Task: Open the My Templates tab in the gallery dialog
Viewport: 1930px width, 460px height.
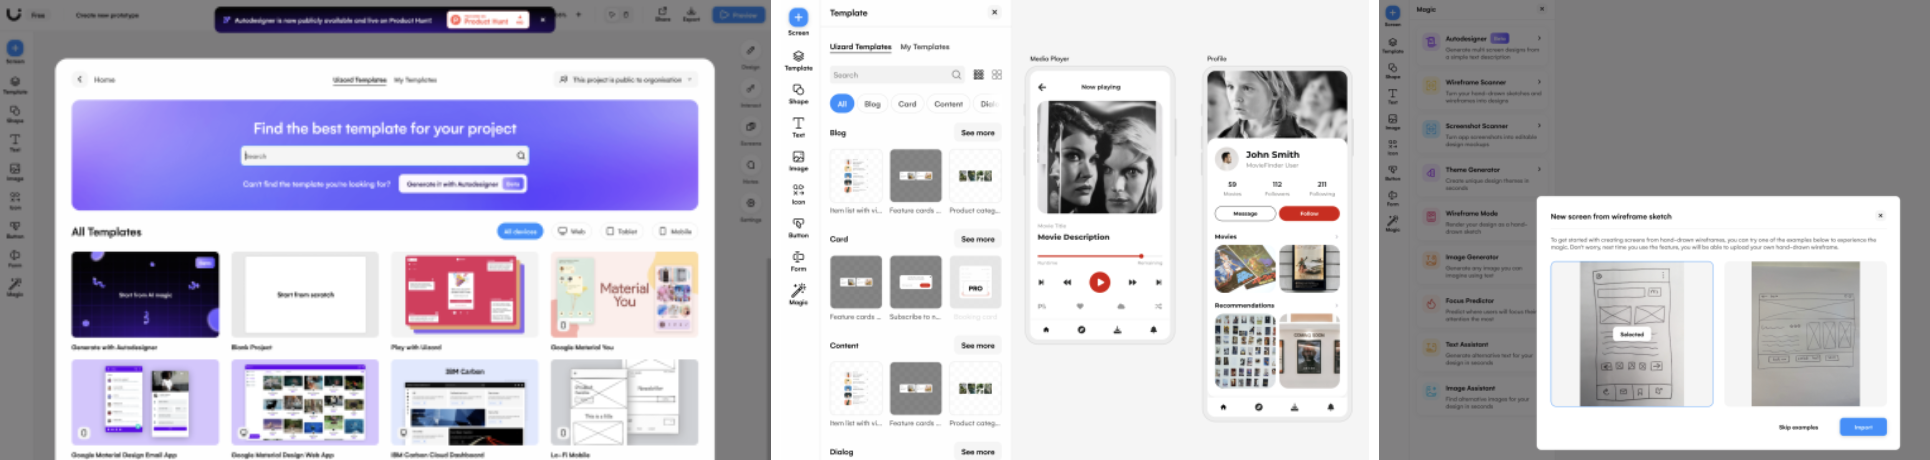Action: (x=415, y=80)
